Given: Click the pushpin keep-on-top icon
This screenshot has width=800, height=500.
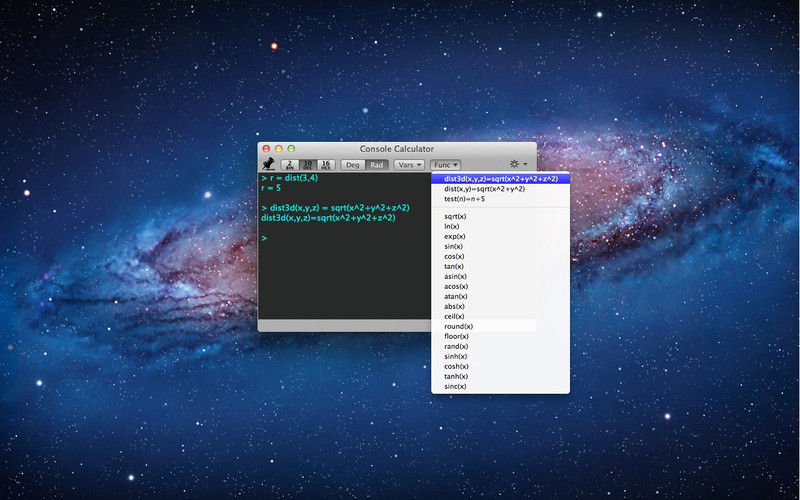Looking at the screenshot, I should point(268,164).
